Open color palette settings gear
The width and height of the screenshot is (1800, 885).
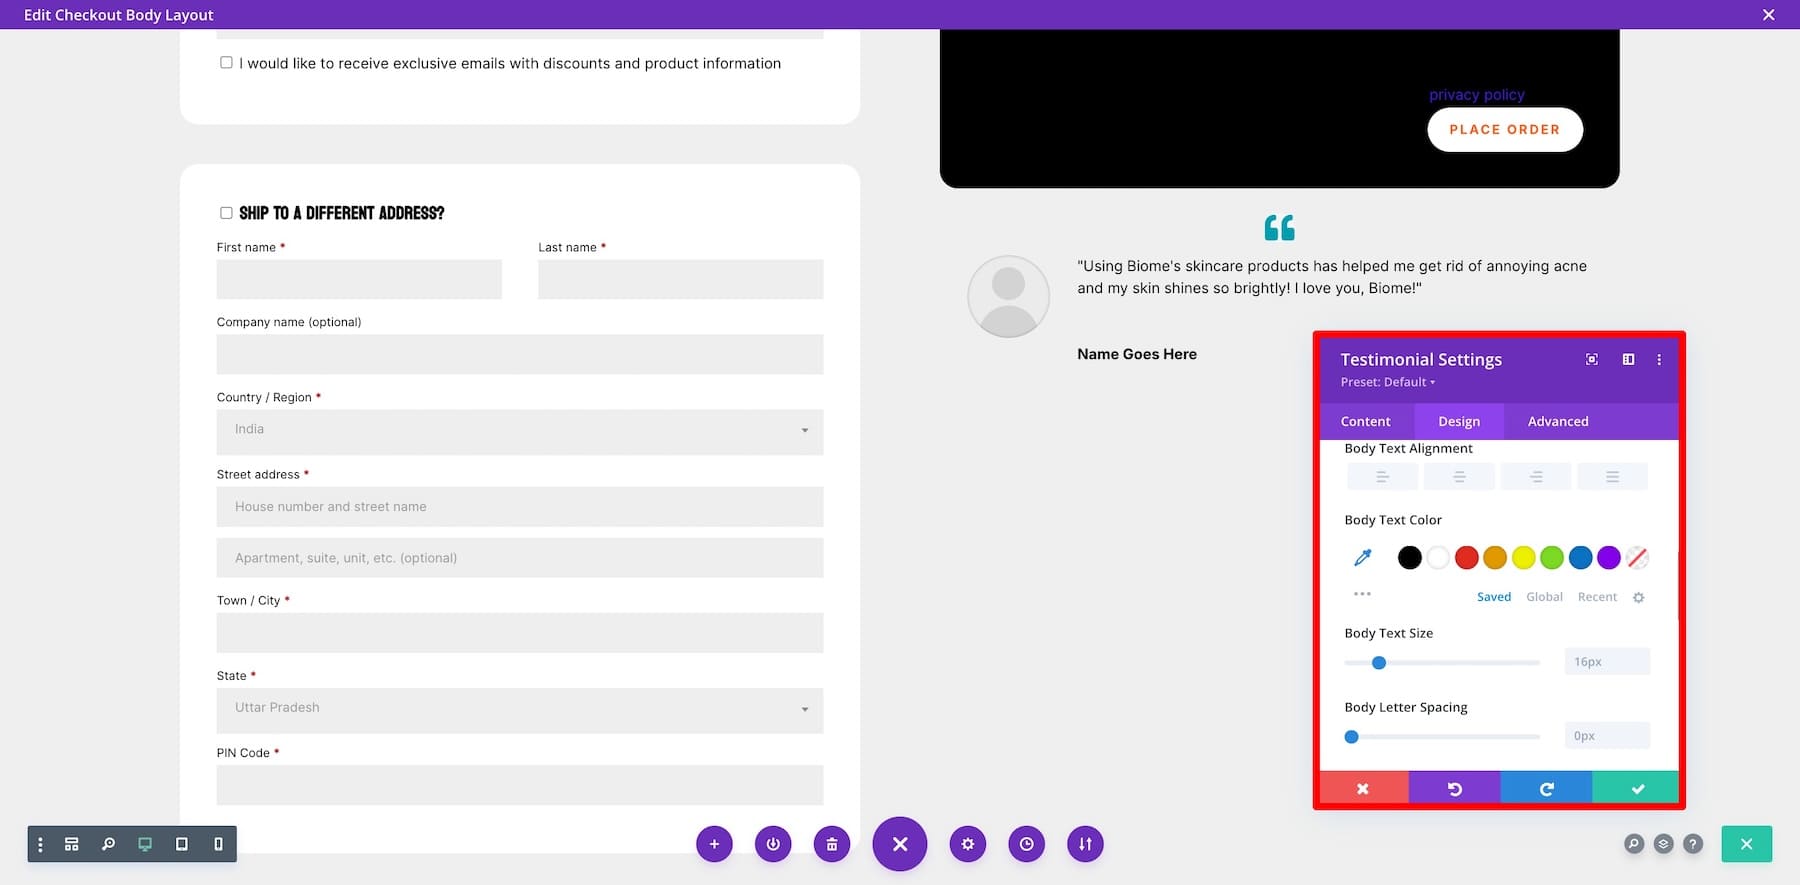1638,597
